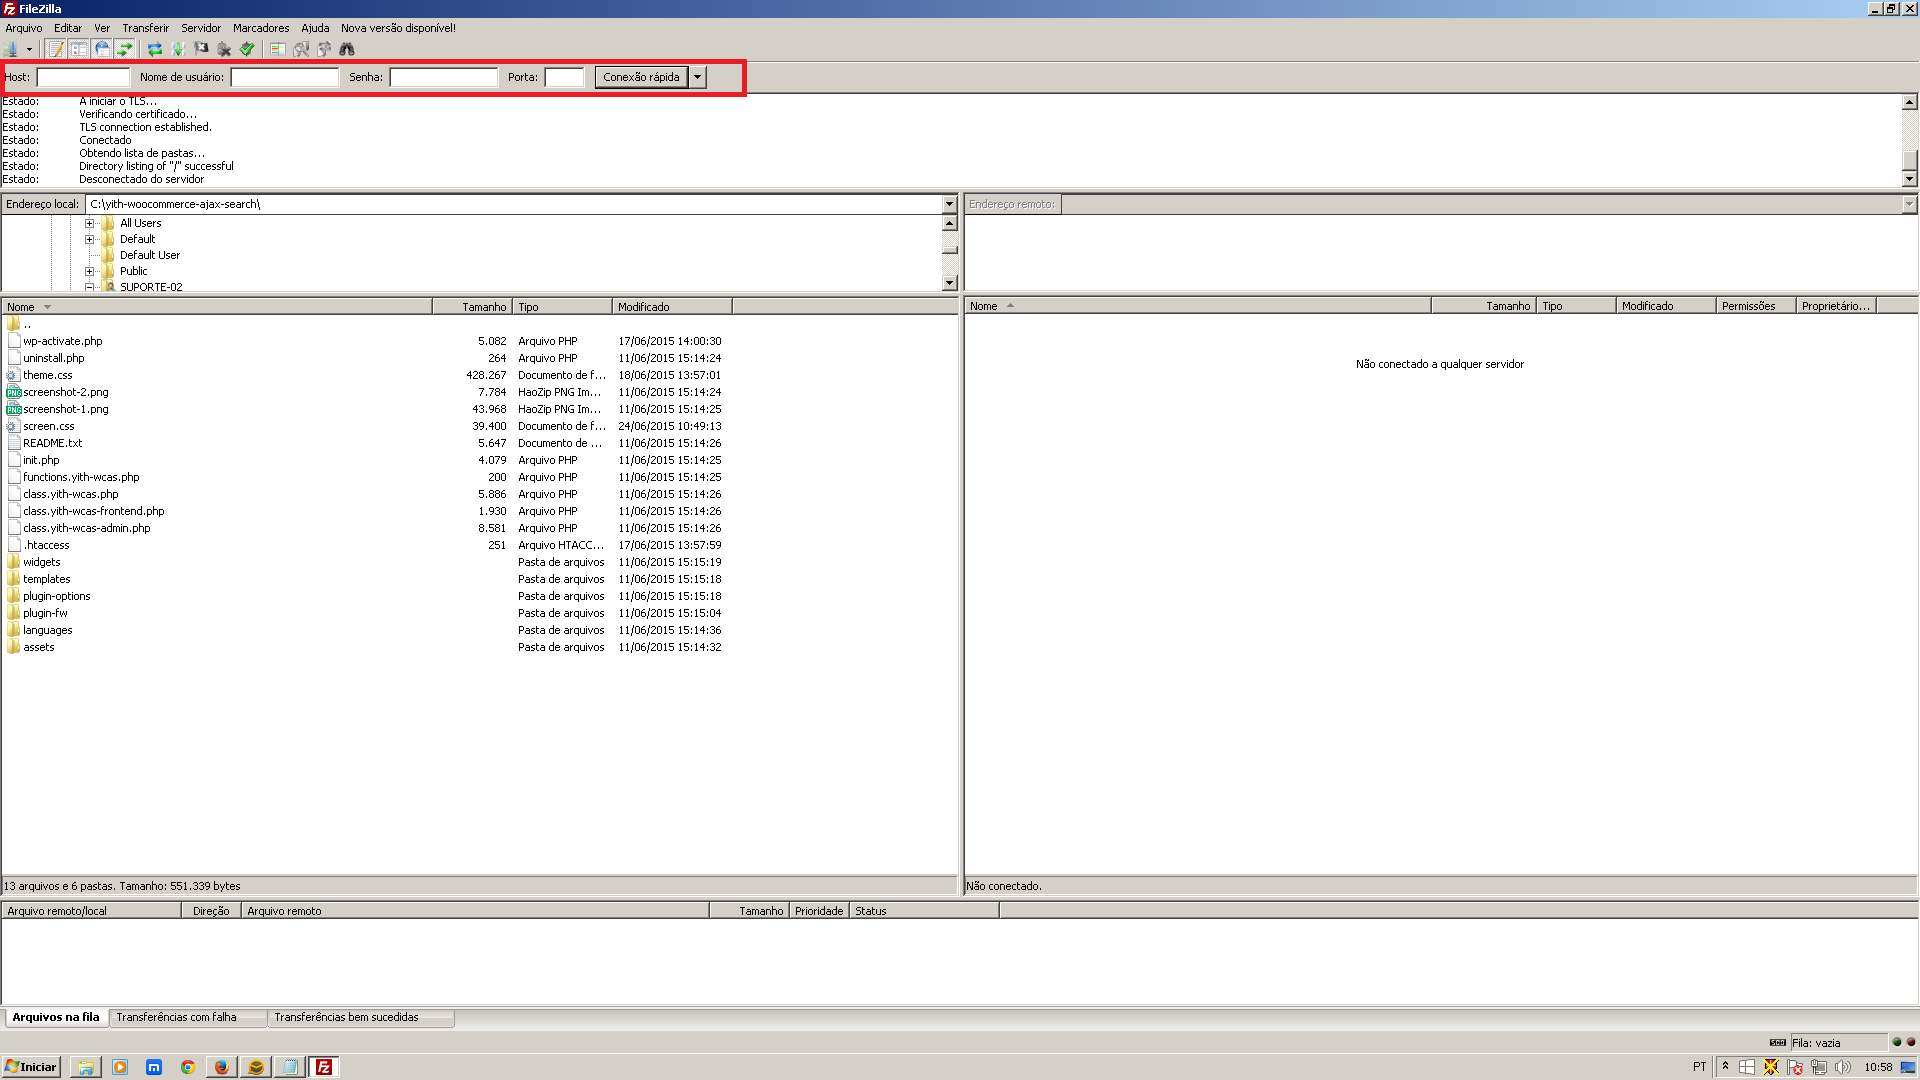Click the disconnect from server icon
The image size is (1920, 1080).
coord(224,49)
